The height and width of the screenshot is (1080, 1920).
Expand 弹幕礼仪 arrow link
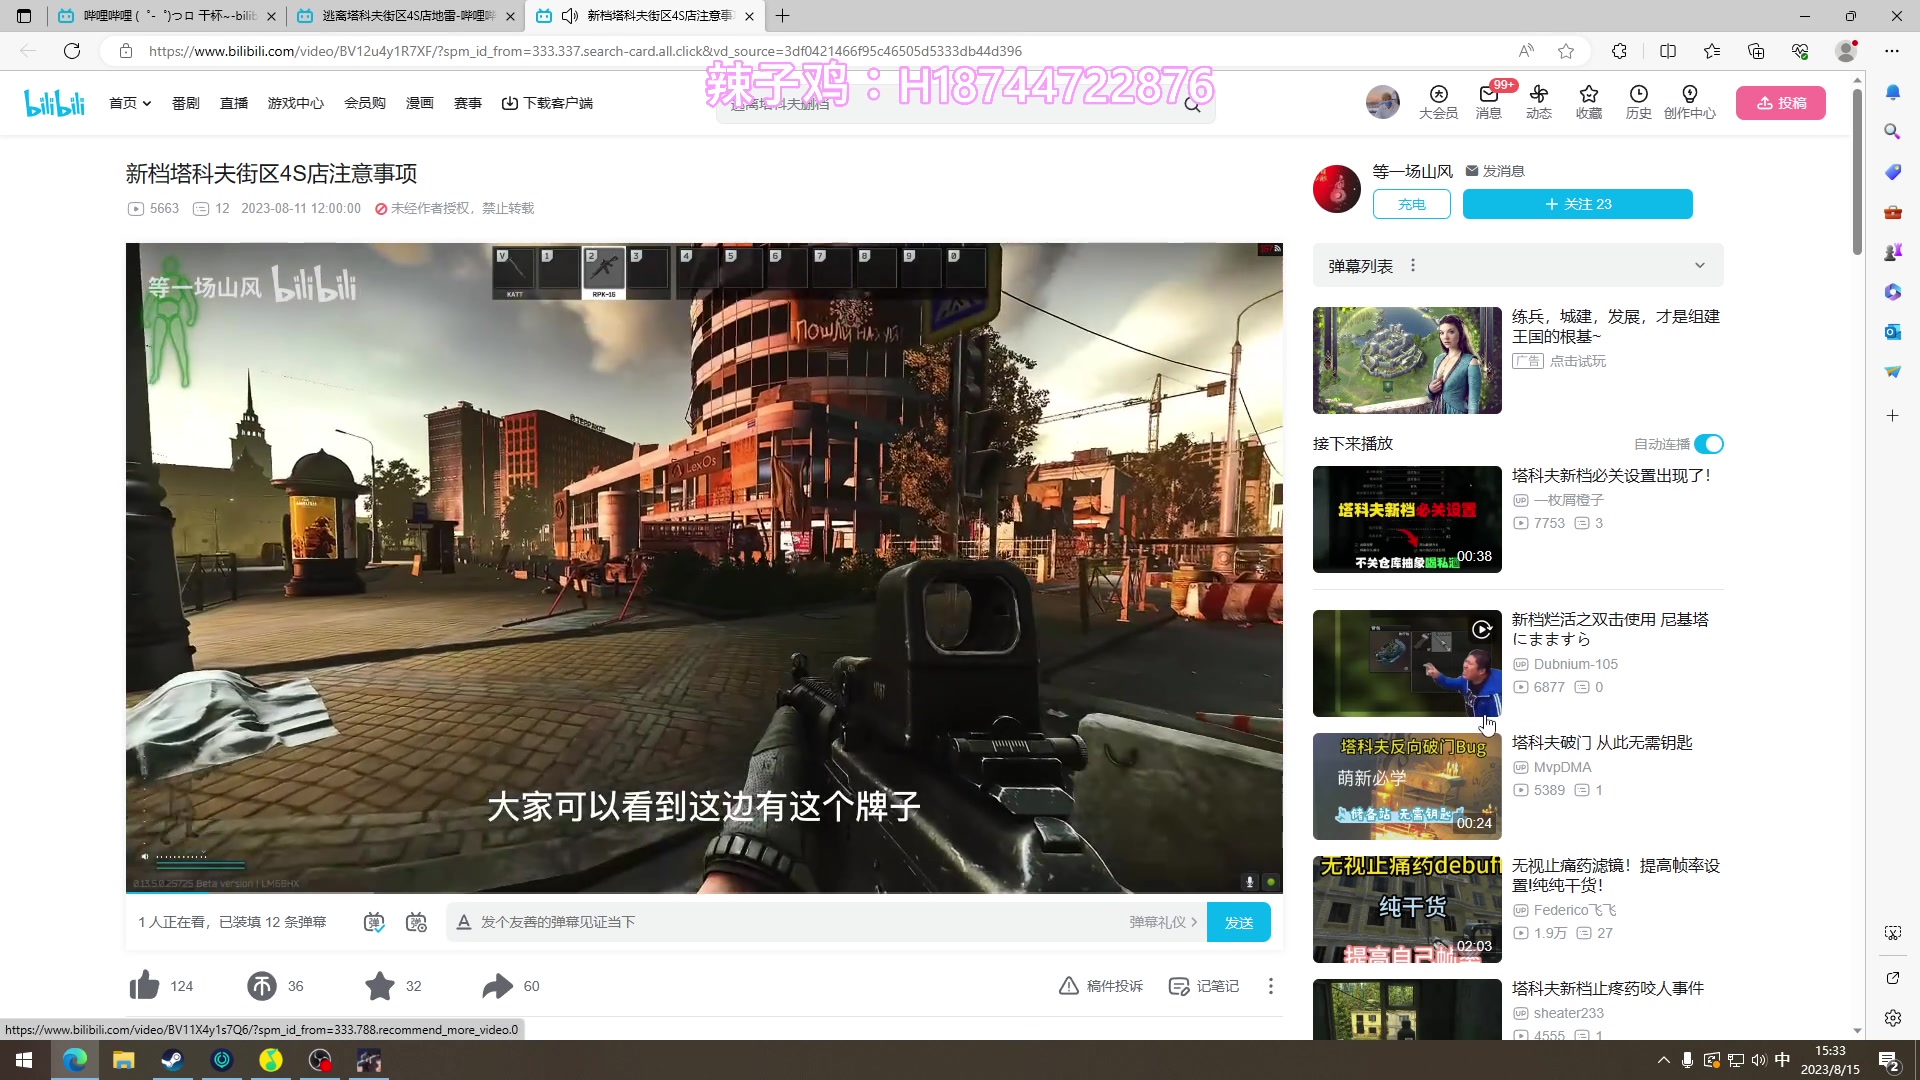tap(1163, 922)
